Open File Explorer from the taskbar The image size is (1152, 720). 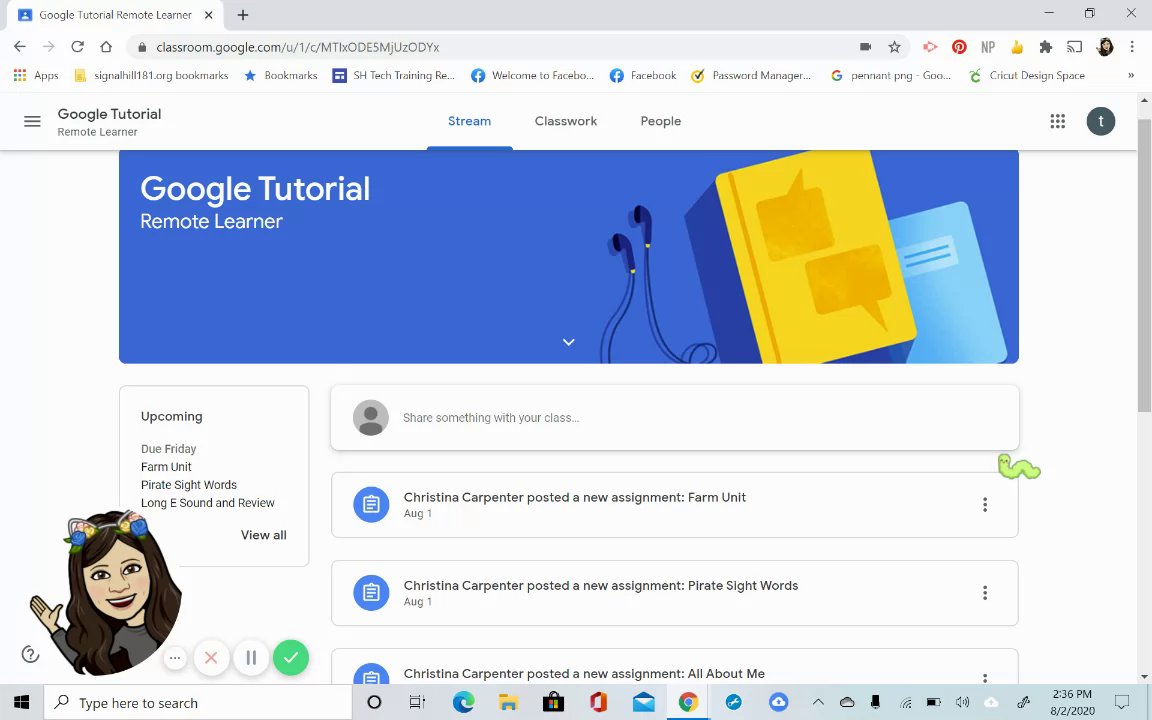(x=508, y=702)
